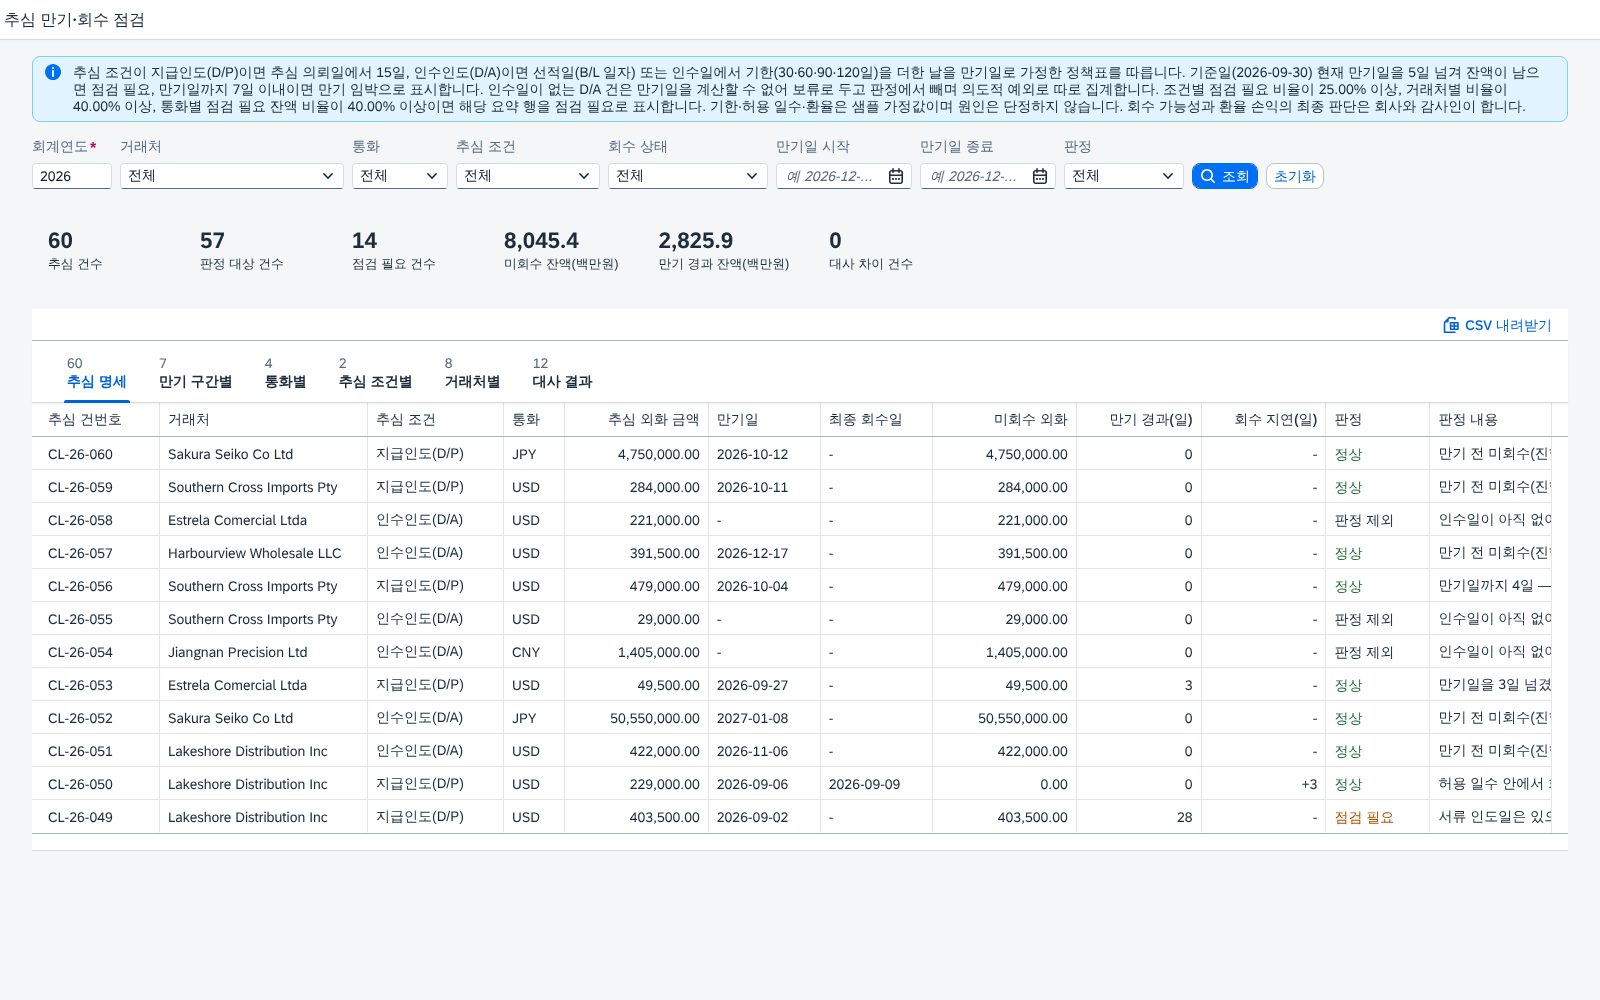The height and width of the screenshot is (1000, 1600).
Task: Sort by the 추심 건번호 column header
Action: (96, 420)
